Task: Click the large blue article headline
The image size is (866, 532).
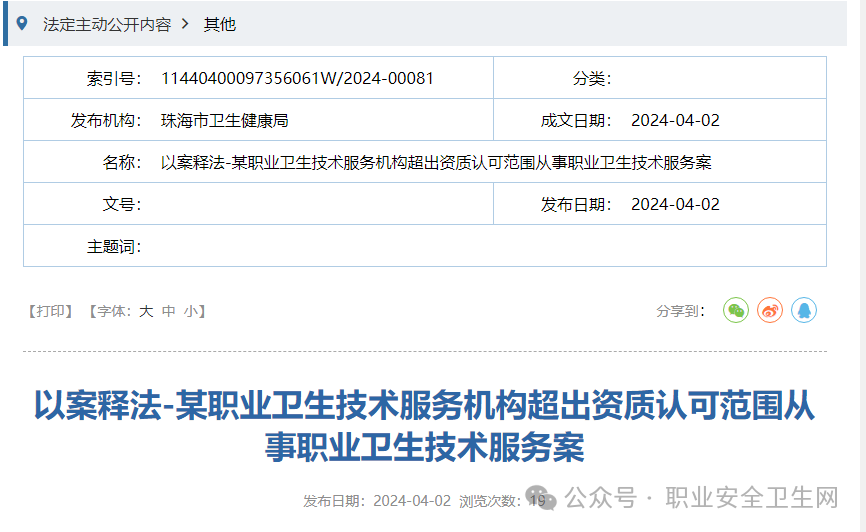Action: [425, 426]
